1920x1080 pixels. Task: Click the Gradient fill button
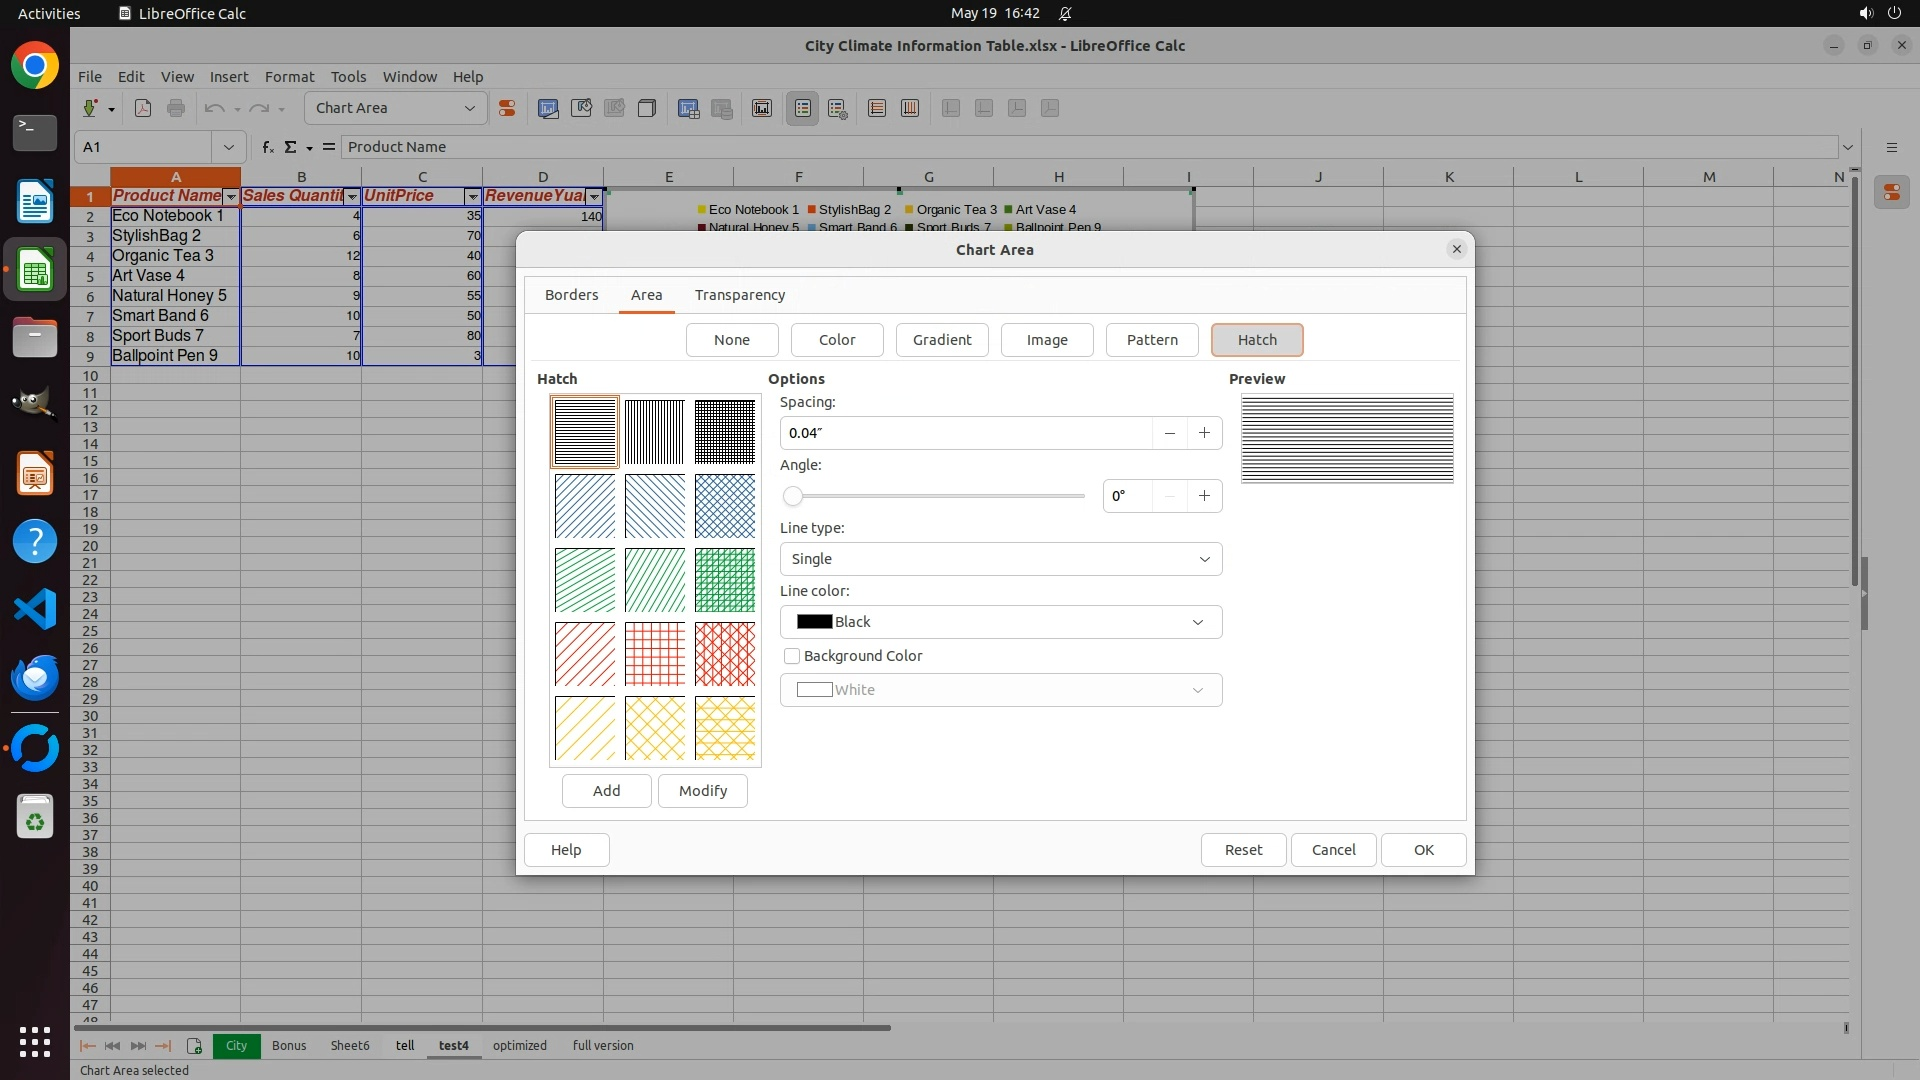(941, 340)
